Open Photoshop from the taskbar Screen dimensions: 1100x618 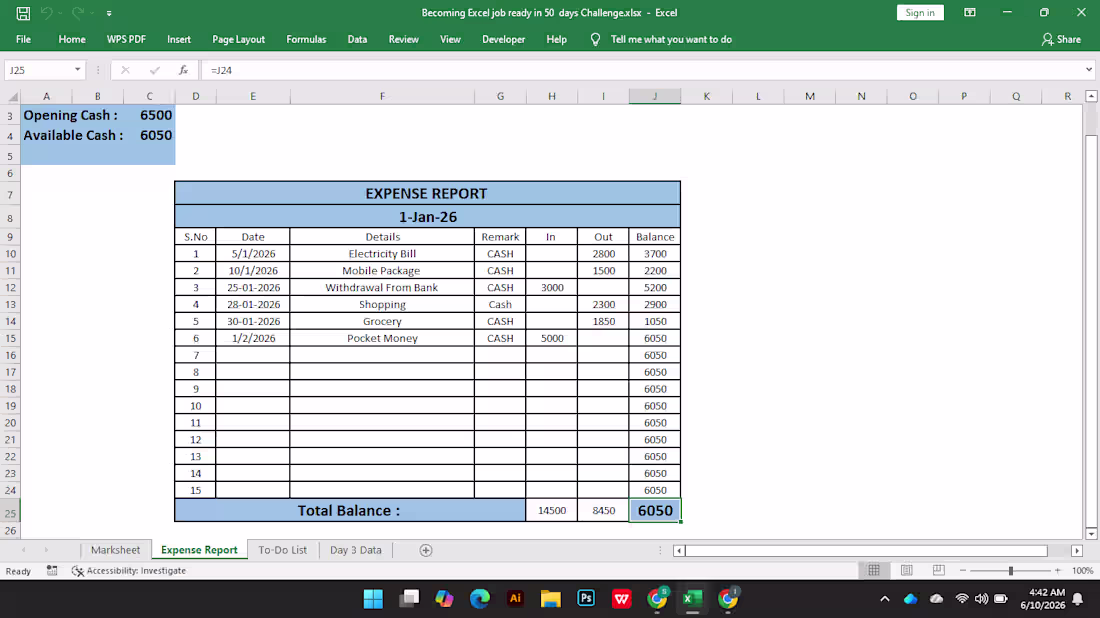pos(586,598)
